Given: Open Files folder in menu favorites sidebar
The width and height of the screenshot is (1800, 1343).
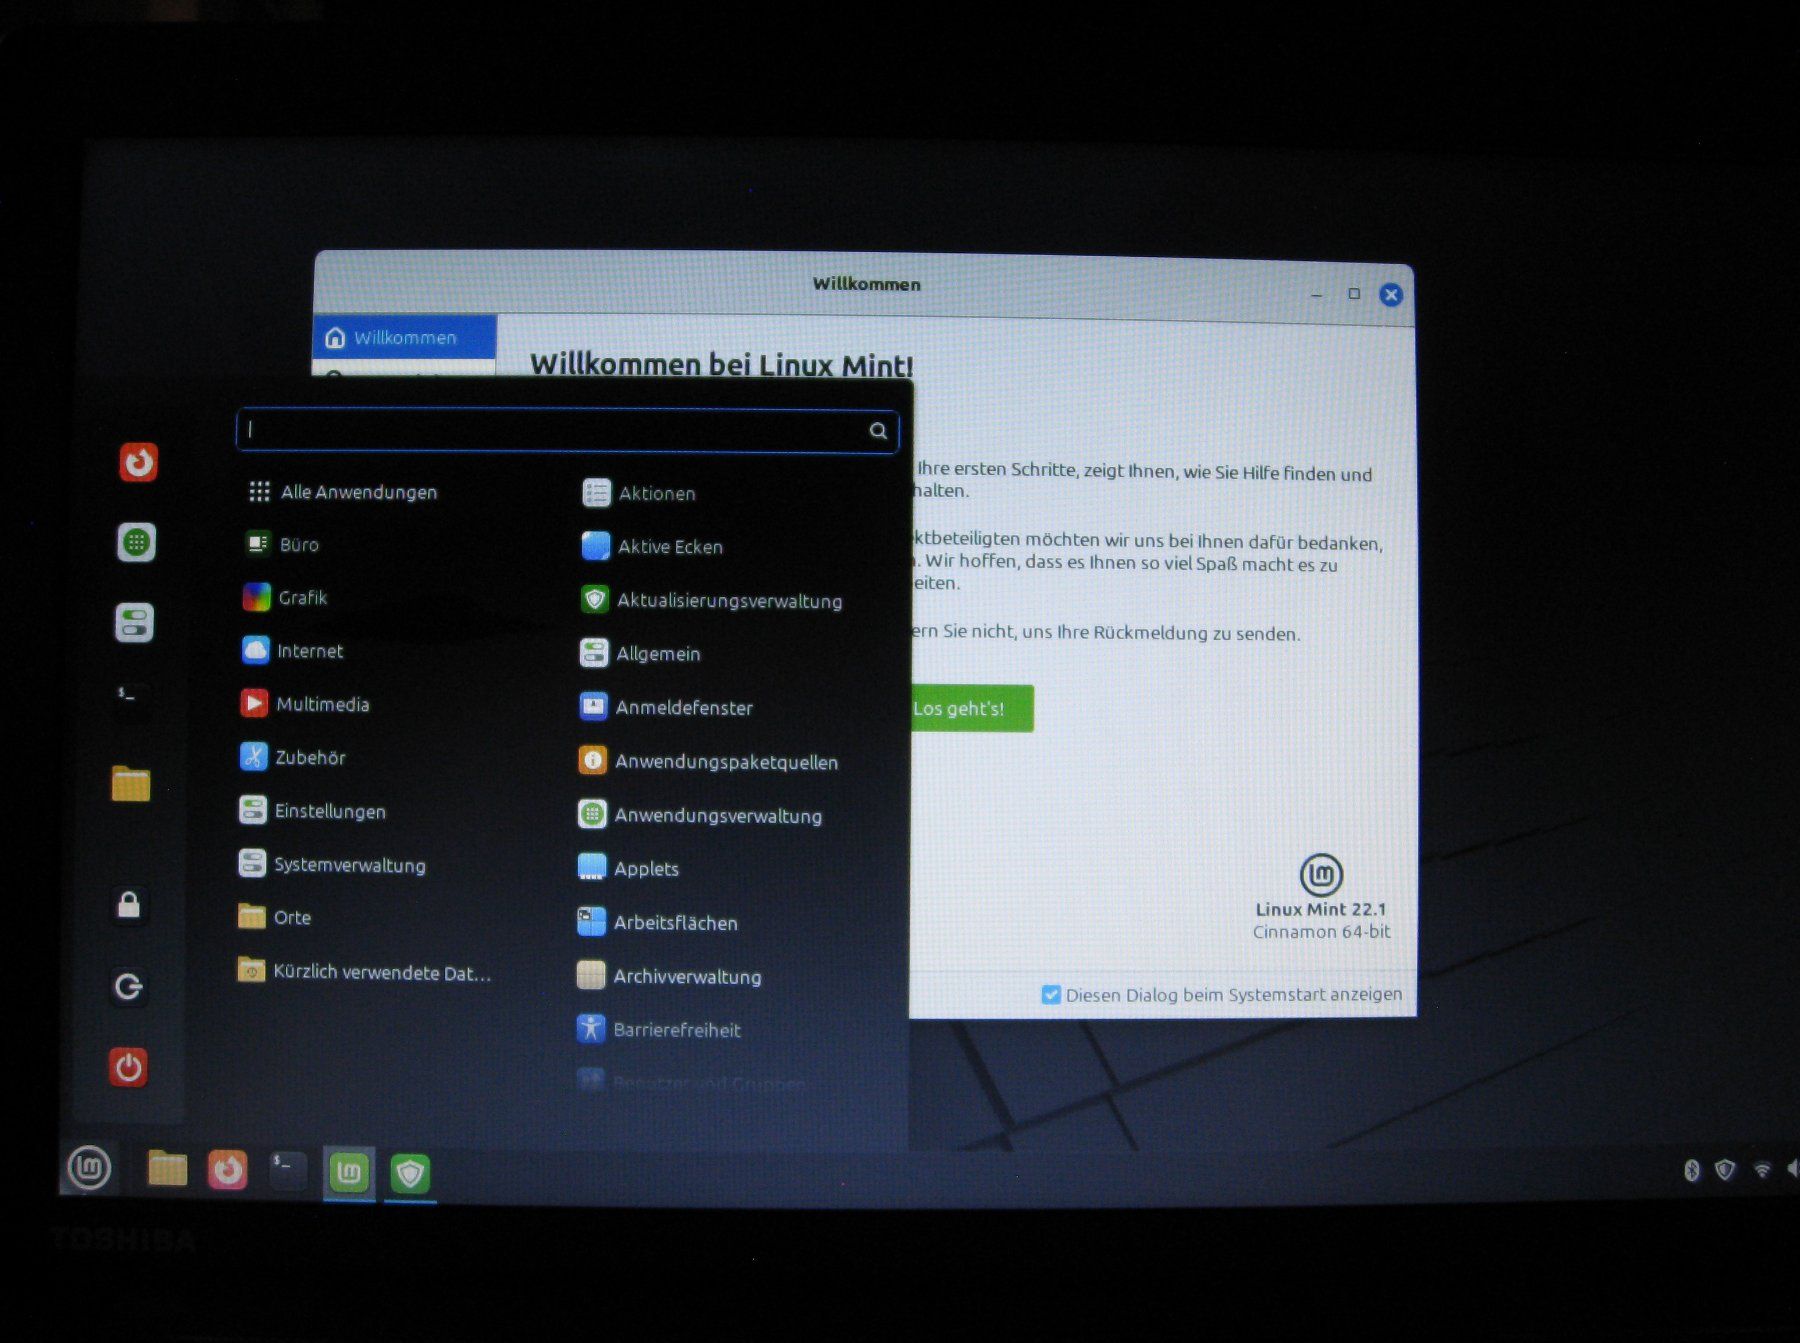Looking at the screenshot, I should [x=131, y=784].
